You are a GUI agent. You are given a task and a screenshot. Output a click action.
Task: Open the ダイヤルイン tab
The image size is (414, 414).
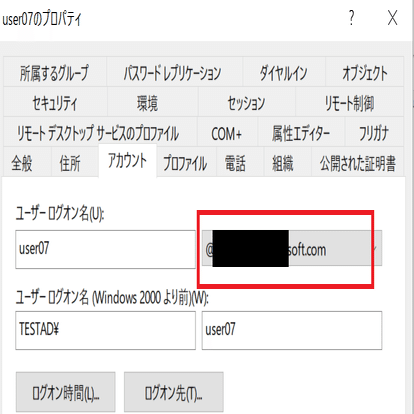pyautogui.click(x=284, y=72)
